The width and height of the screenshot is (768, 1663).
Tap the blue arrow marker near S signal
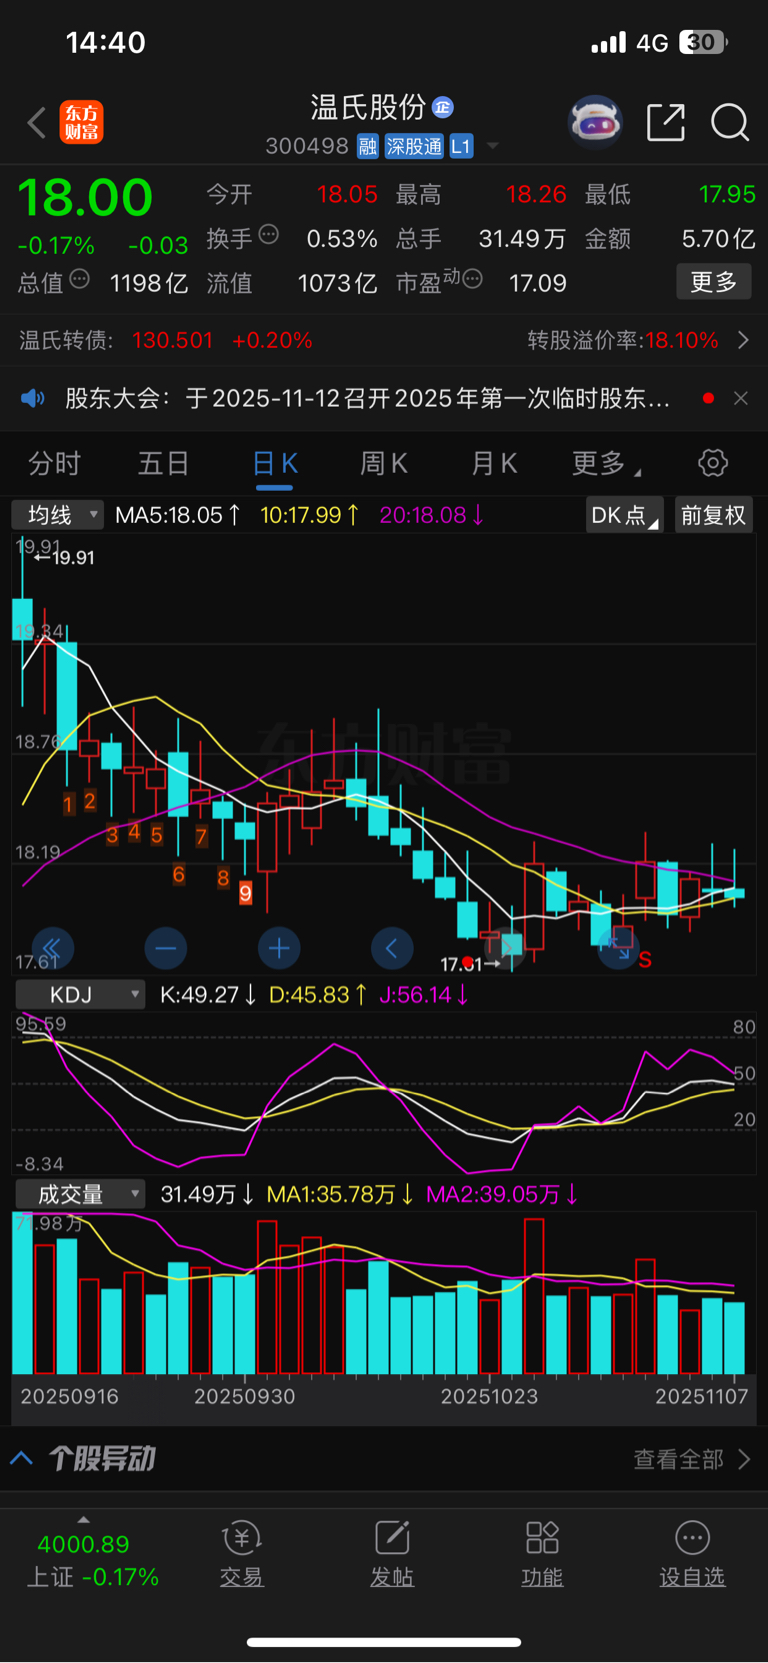tap(618, 949)
